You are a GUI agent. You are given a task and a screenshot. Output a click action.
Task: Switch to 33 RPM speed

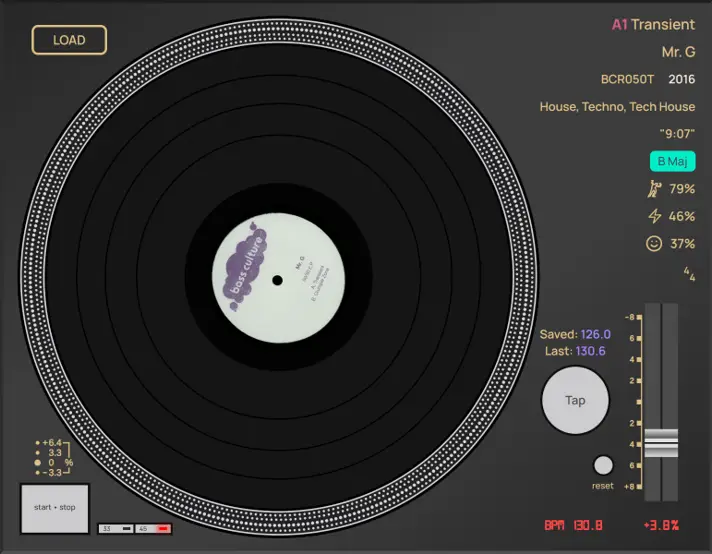pyautogui.click(x=115, y=528)
